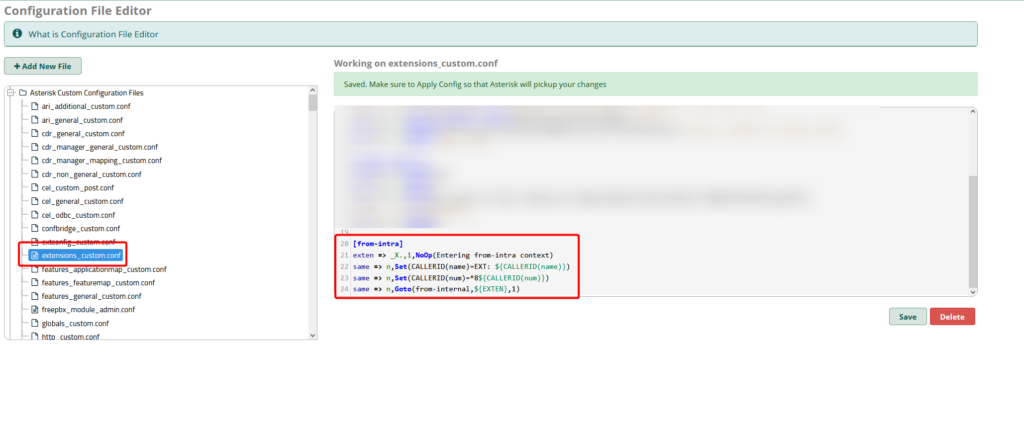Viewport: 1024px width, 427px height.
Task: Click the file icon of freepbx_module_admin.conf
Action: 35,309
